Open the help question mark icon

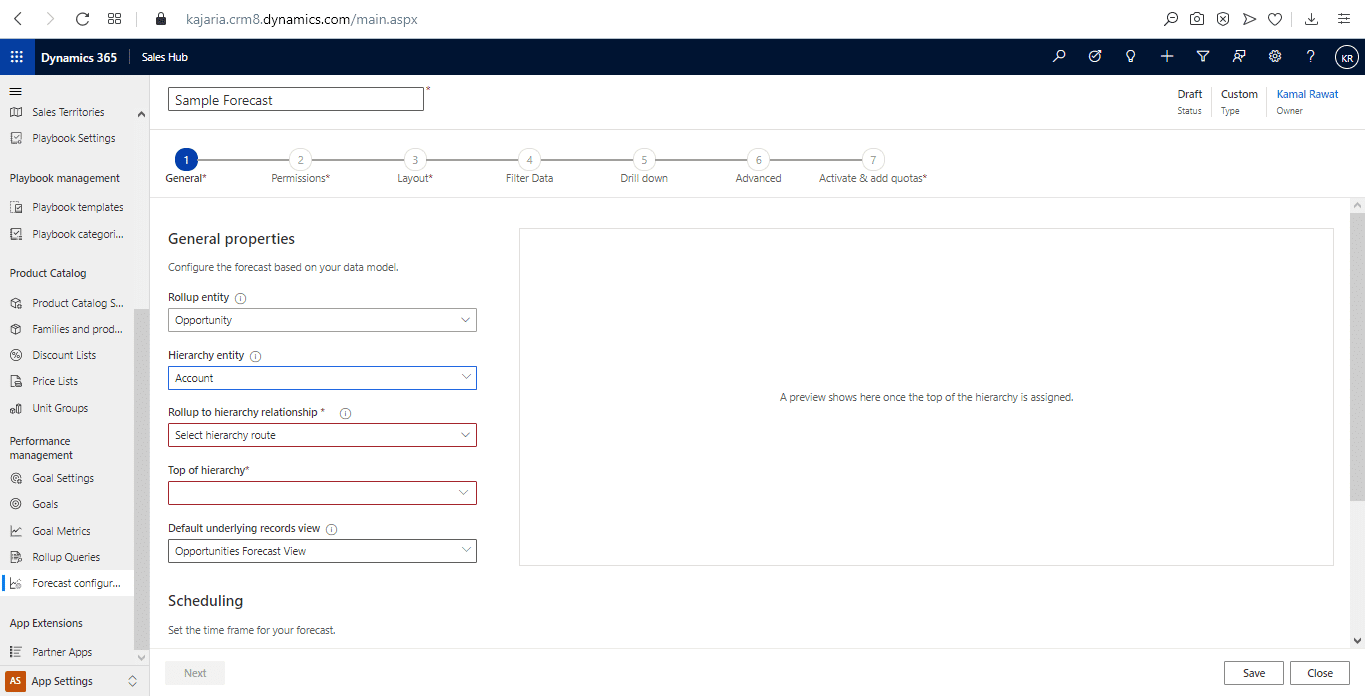tap(1311, 57)
